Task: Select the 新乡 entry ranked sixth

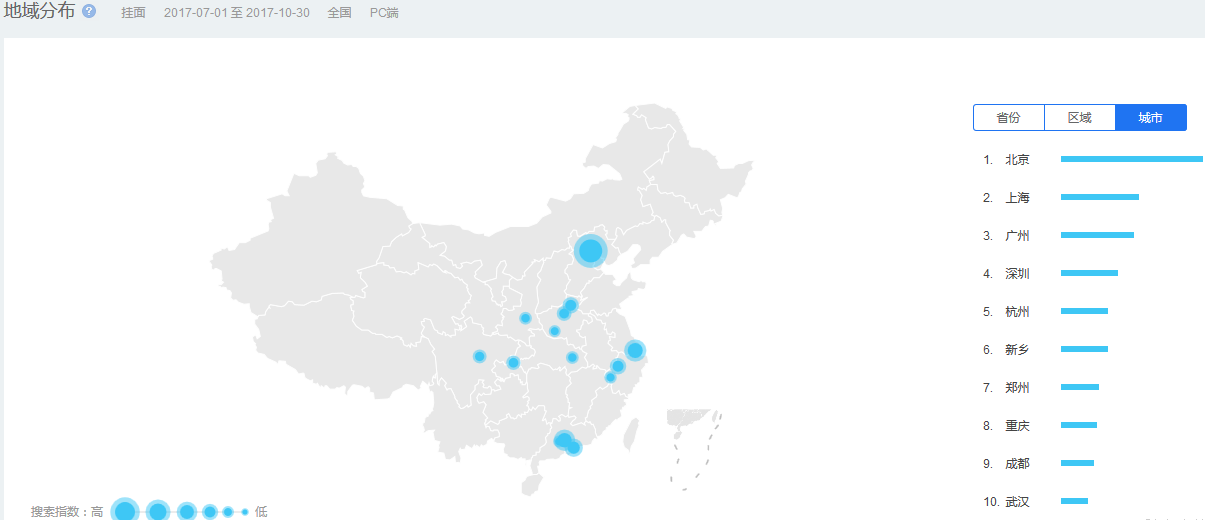Action: click(1017, 350)
